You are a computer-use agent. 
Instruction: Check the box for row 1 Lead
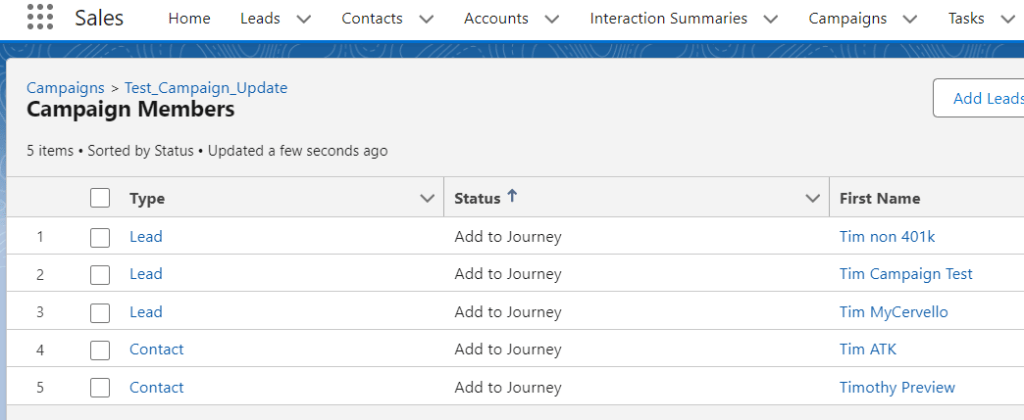(100, 237)
